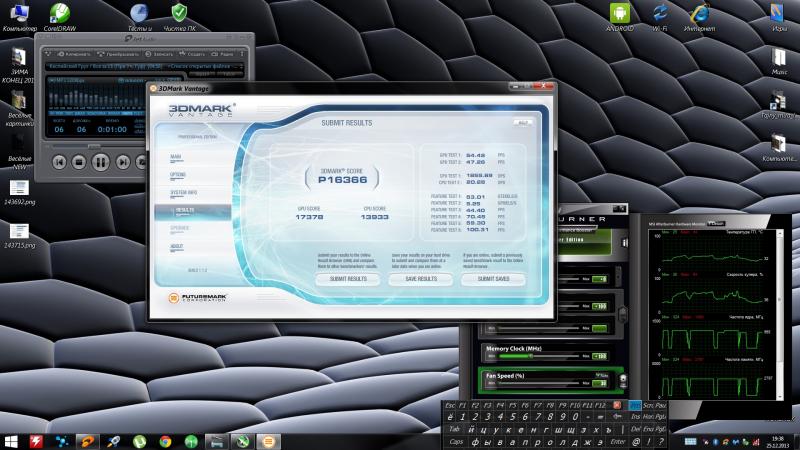Image resolution: width=800 pixels, height=450 pixels.
Task: Click the @ key on on-screen keyboard
Action: point(636,442)
